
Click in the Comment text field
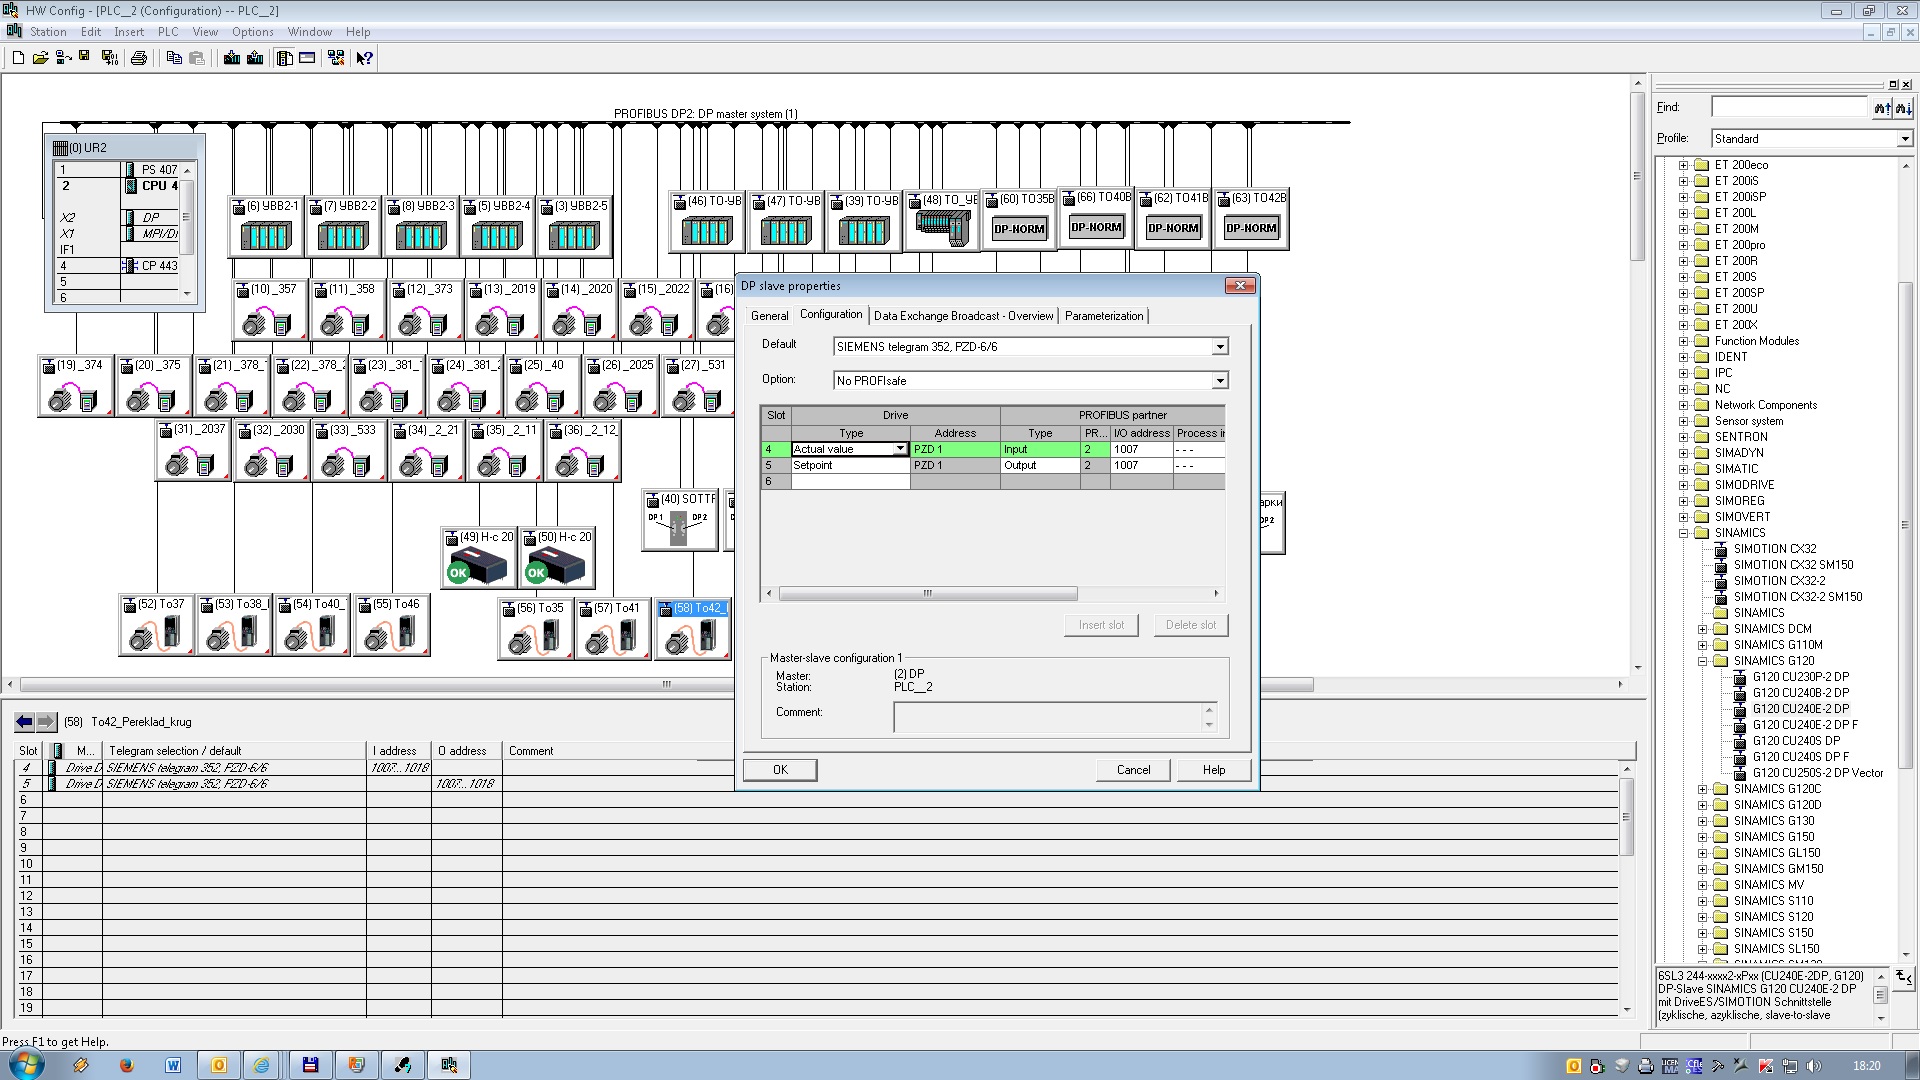(x=1048, y=717)
